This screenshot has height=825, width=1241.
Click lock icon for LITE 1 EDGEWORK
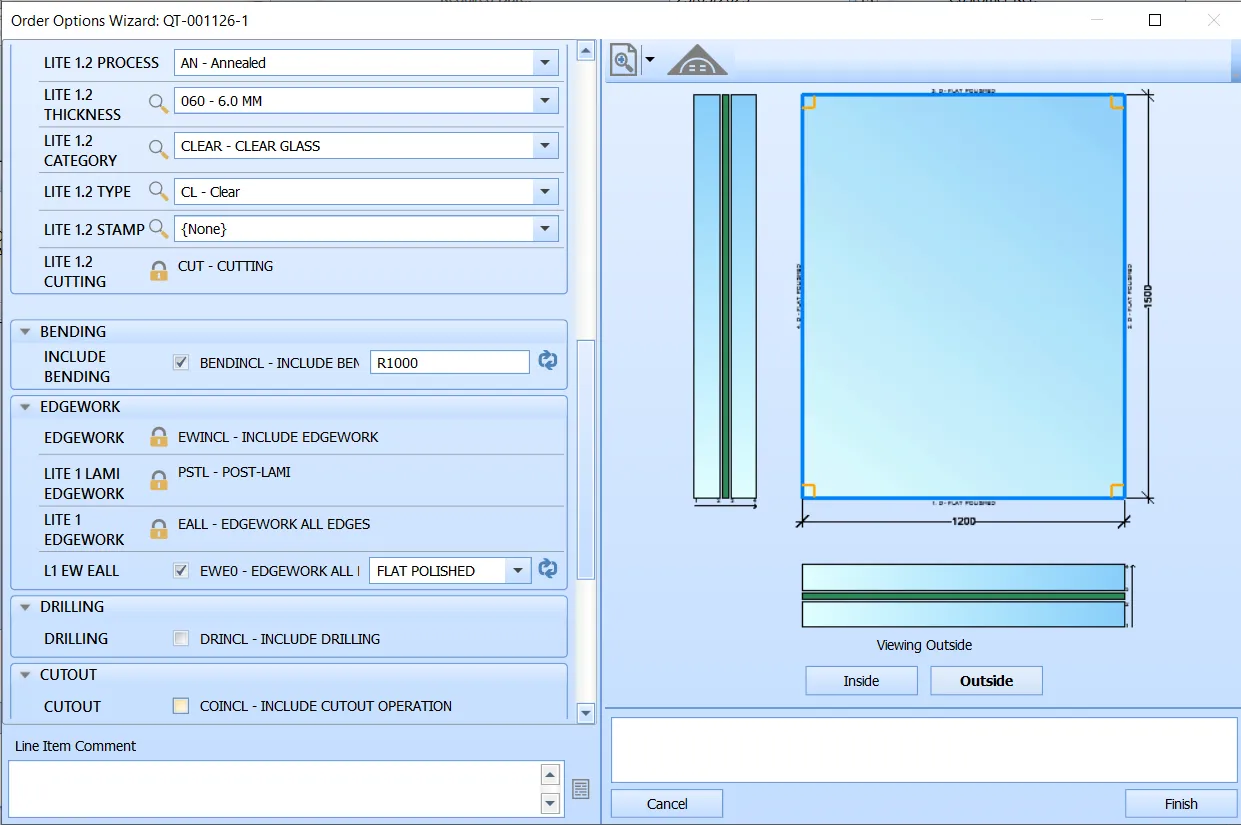158,528
